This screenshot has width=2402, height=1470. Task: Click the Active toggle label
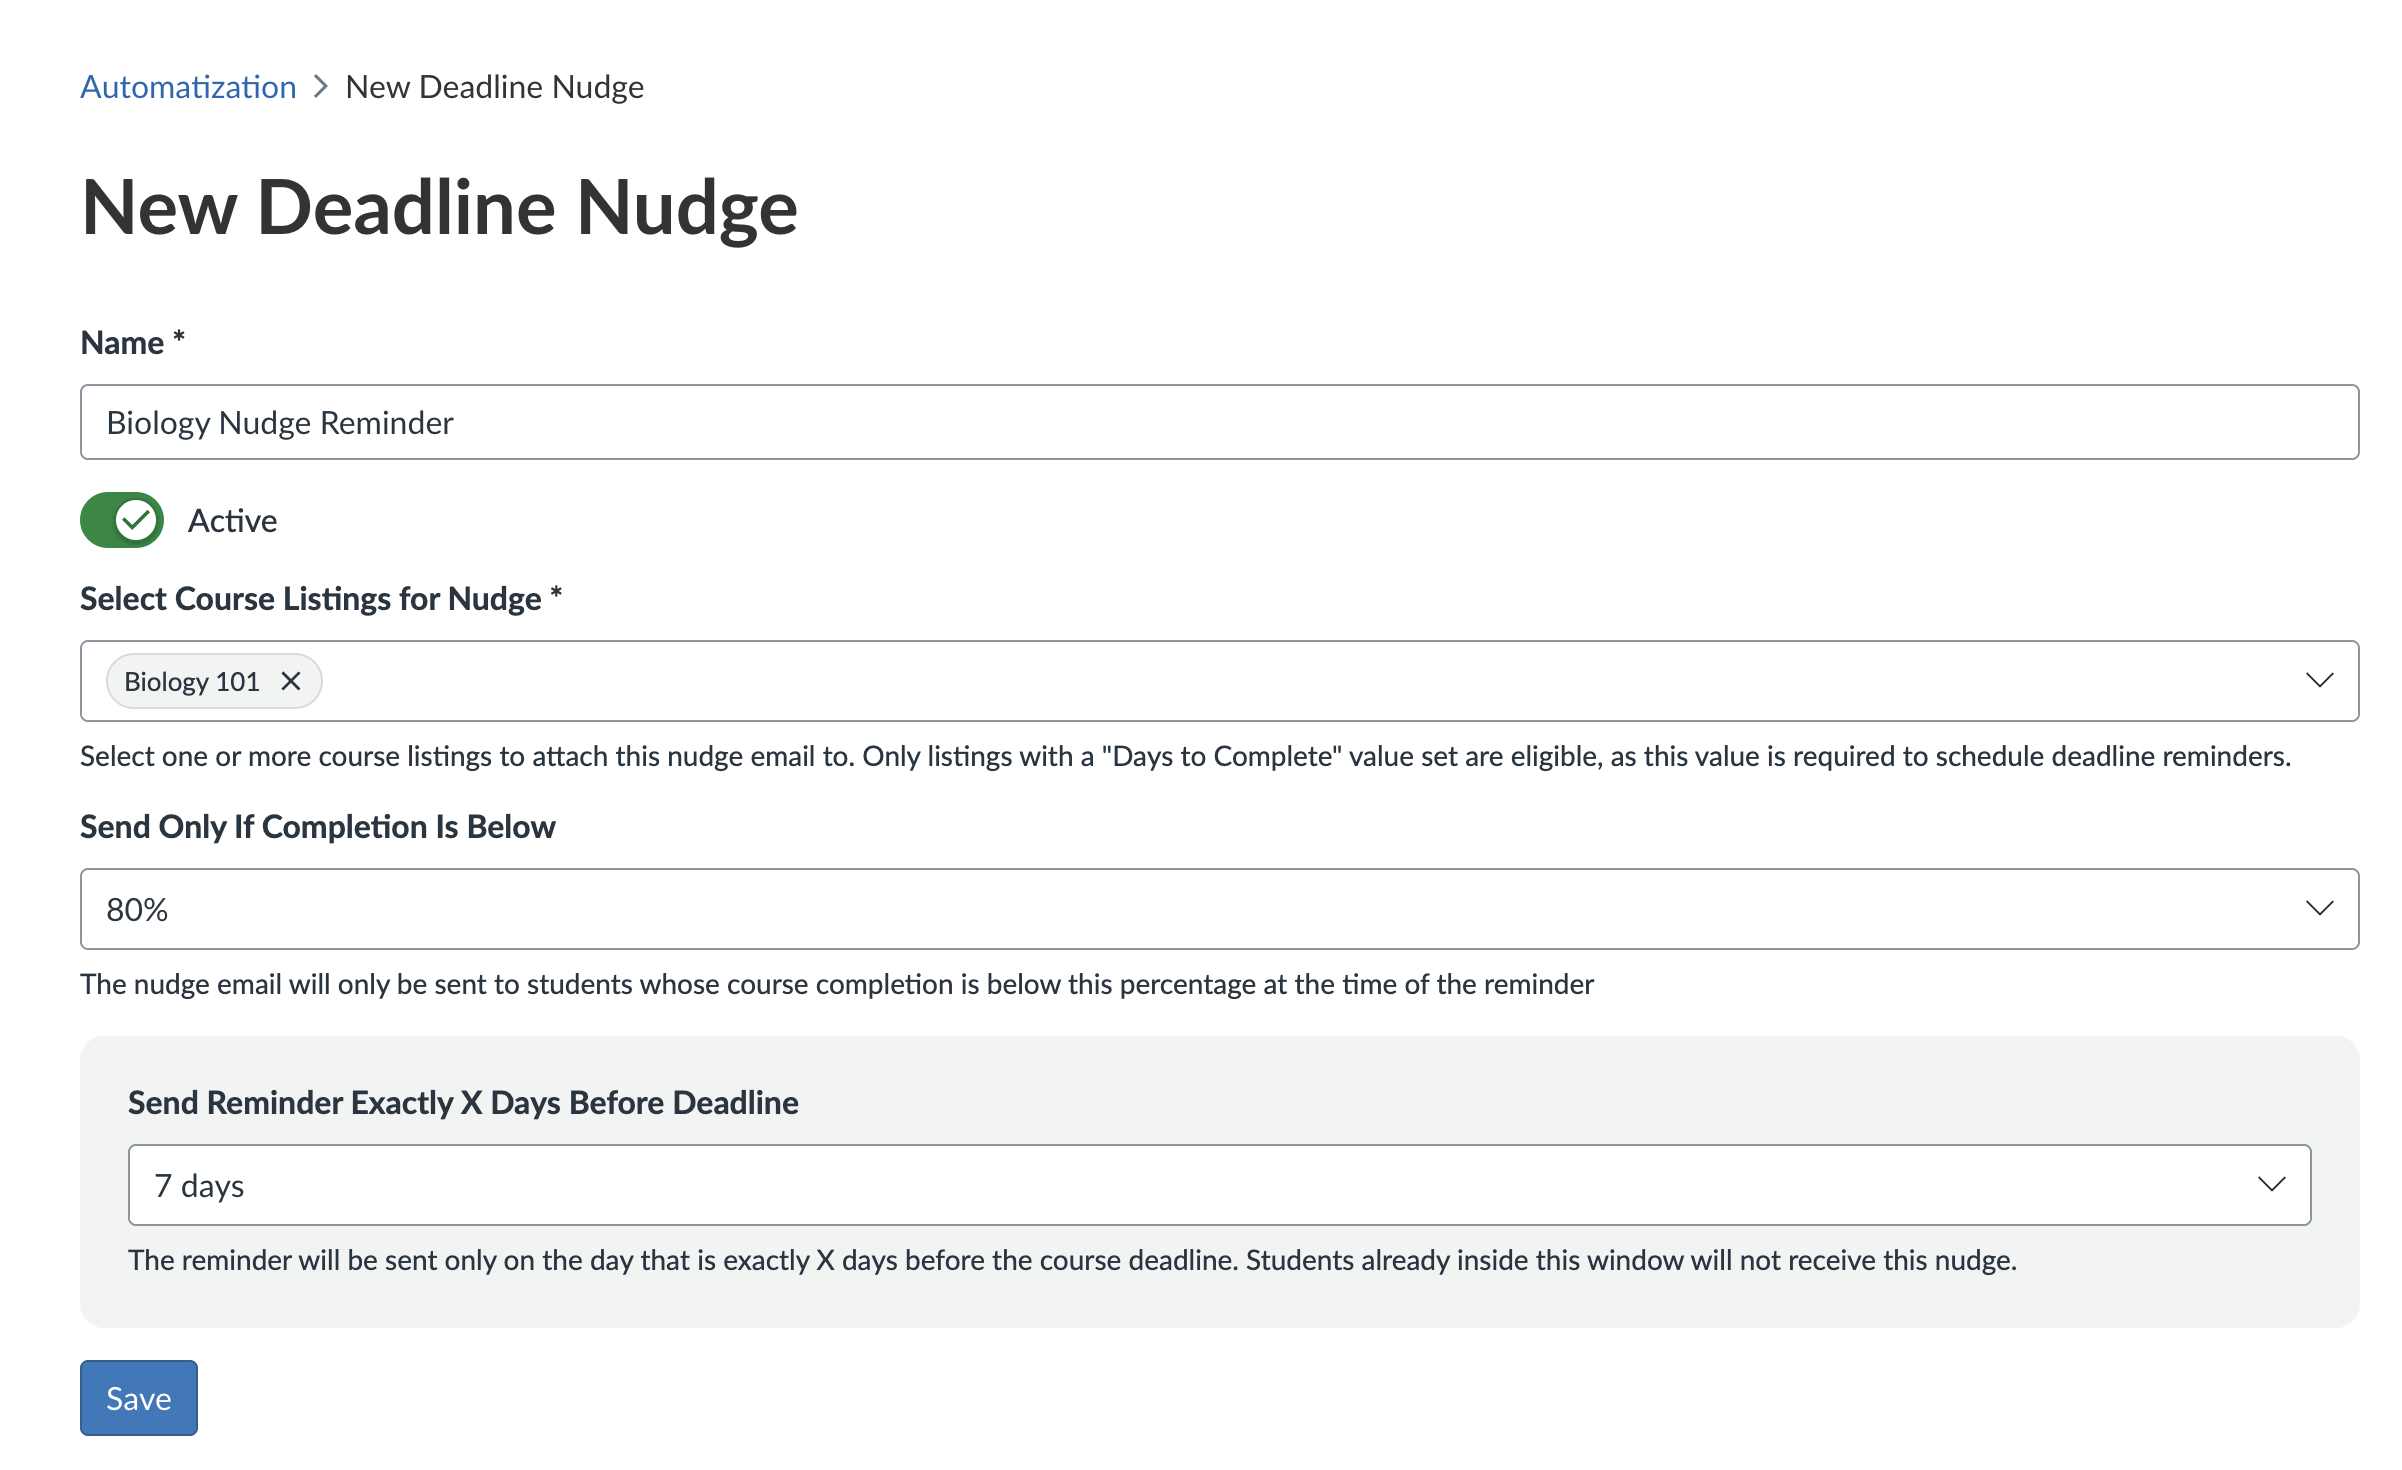[232, 521]
